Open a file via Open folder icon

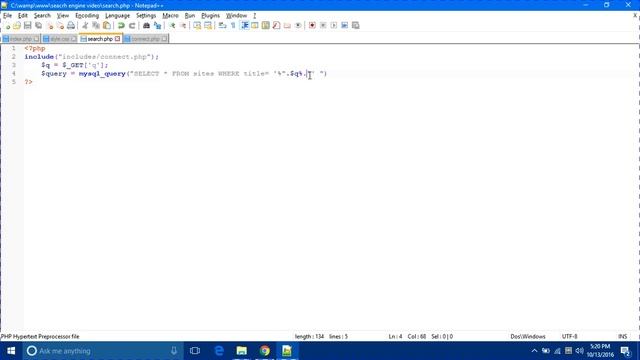[17, 26]
